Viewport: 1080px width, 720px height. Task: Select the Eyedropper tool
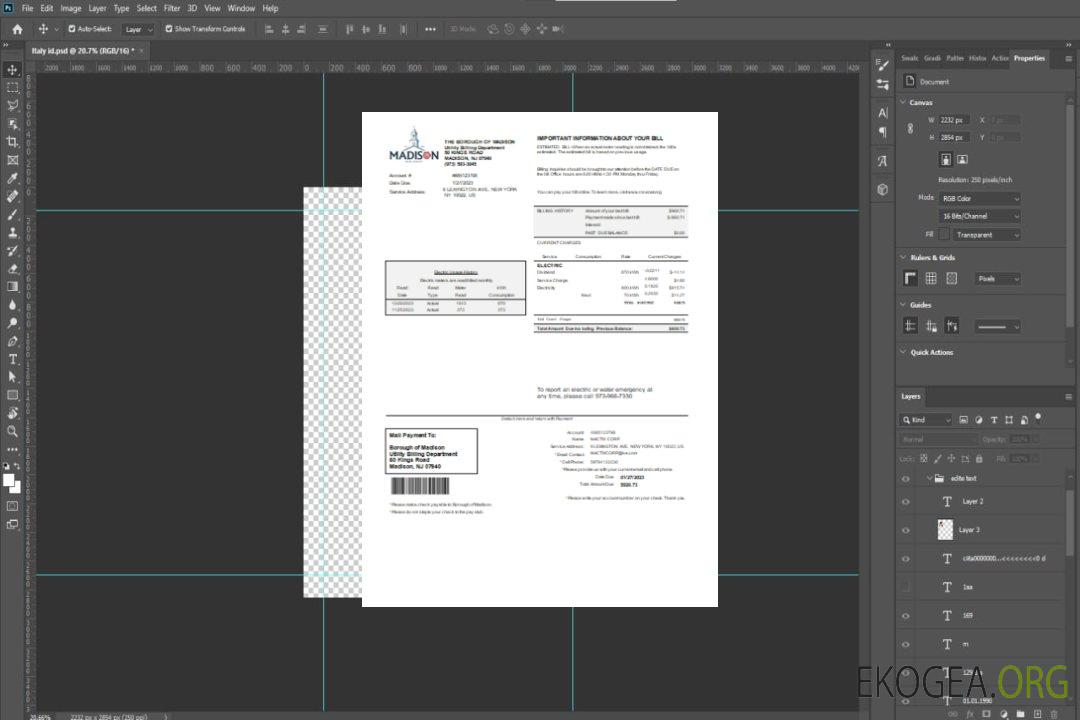pos(12,178)
